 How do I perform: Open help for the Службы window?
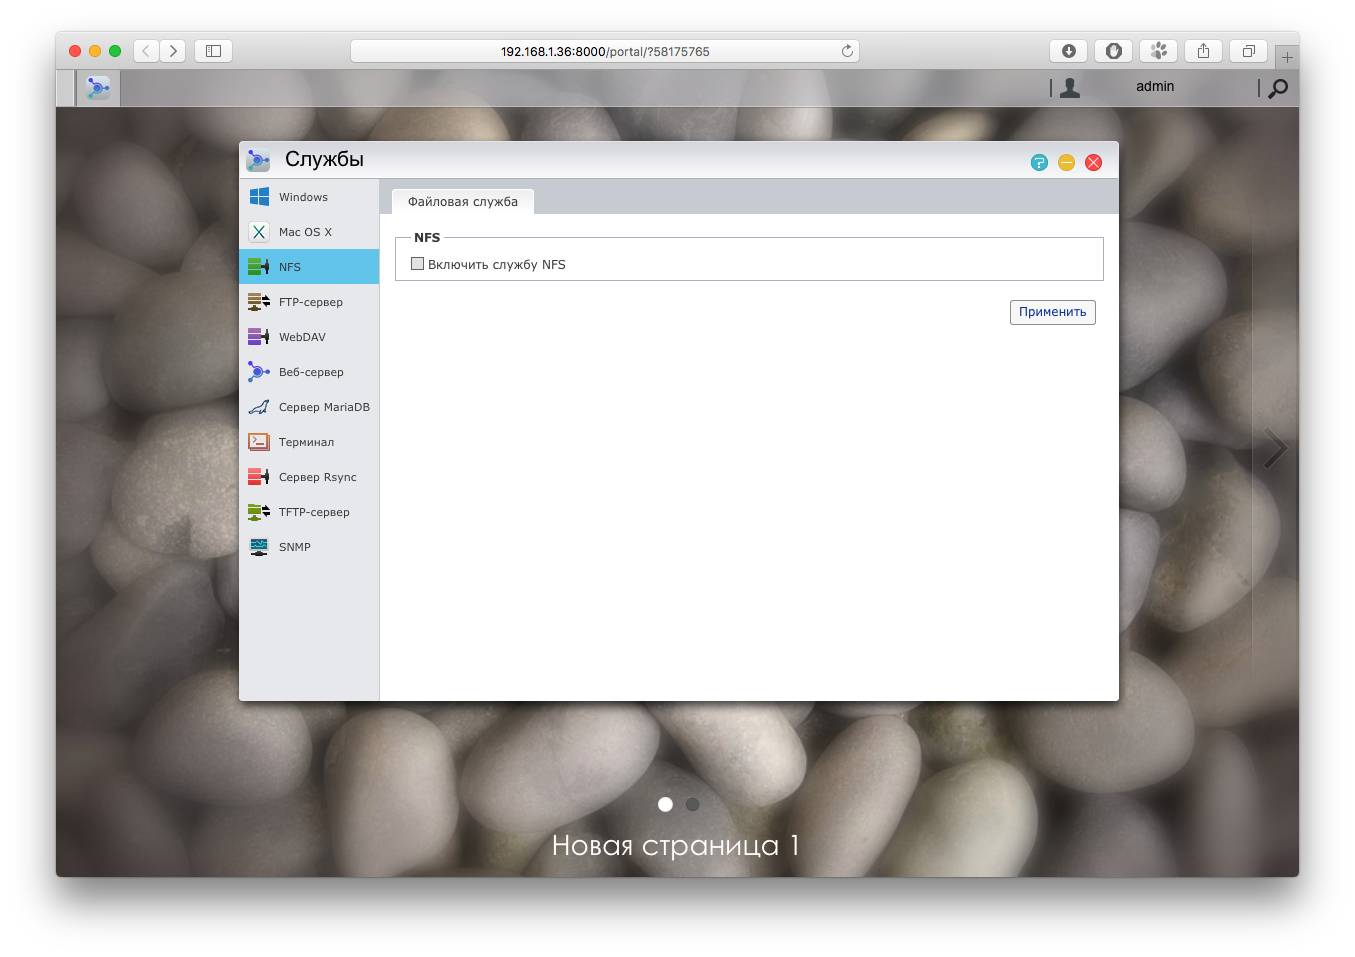(x=1039, y=162)
